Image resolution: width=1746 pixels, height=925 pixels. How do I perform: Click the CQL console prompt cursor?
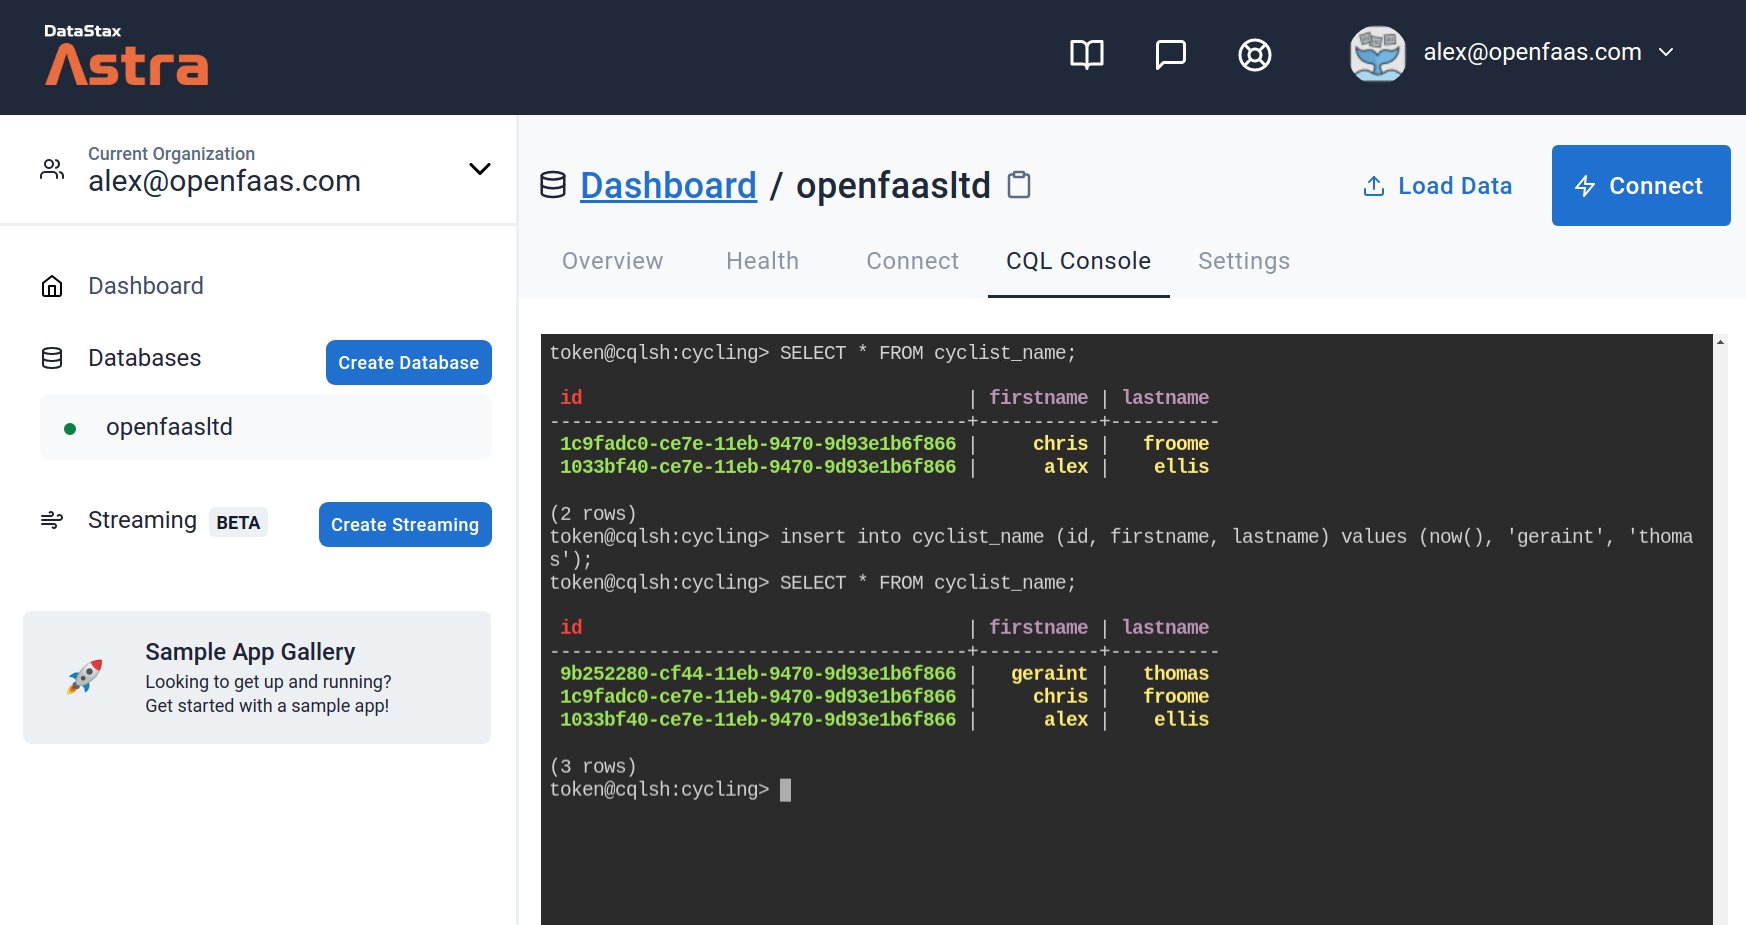click(x=785, y=790)
